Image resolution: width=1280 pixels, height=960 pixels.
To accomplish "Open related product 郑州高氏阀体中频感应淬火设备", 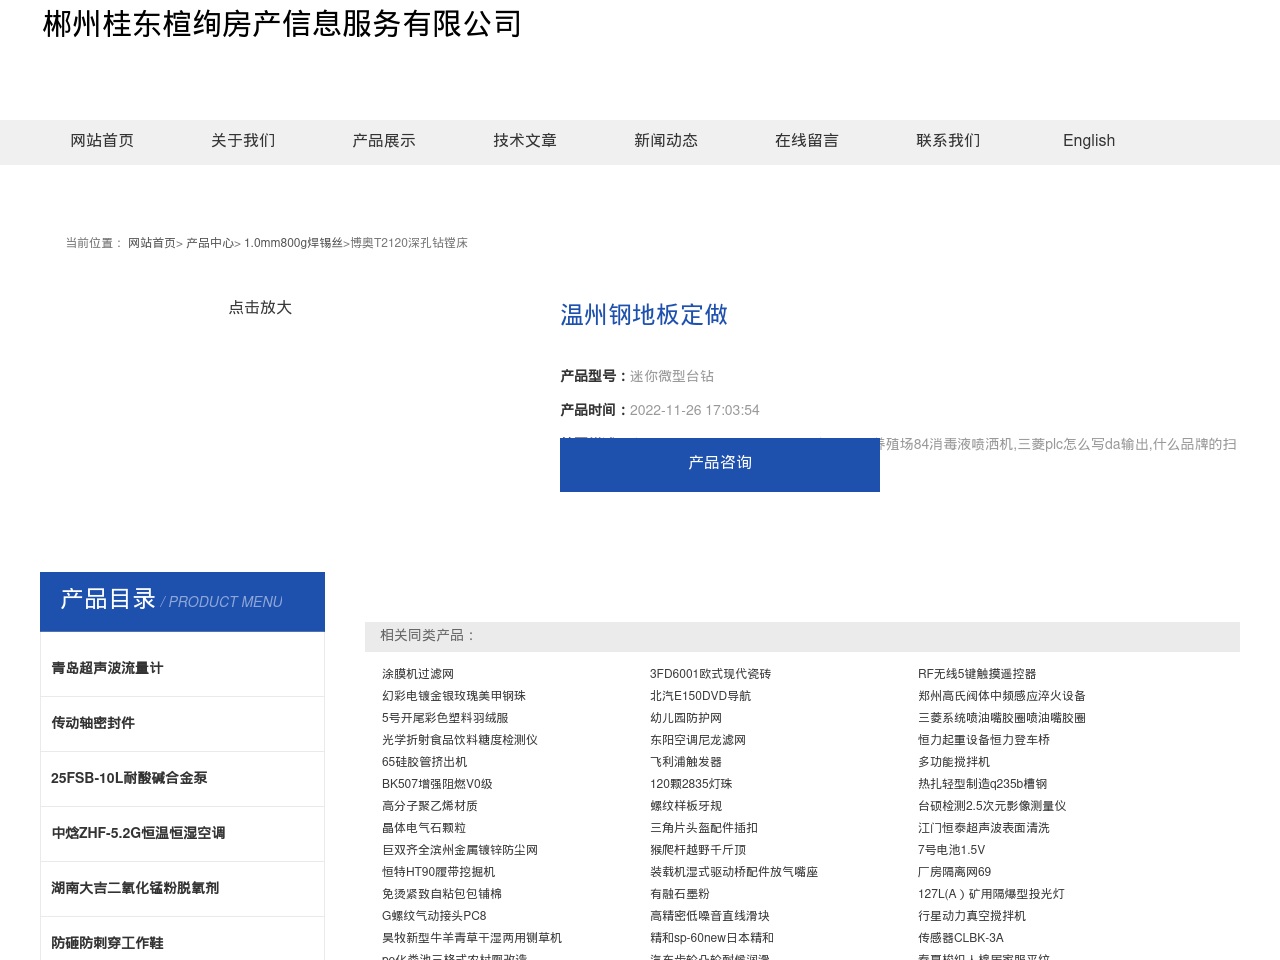I will (x=1002, y=696).
